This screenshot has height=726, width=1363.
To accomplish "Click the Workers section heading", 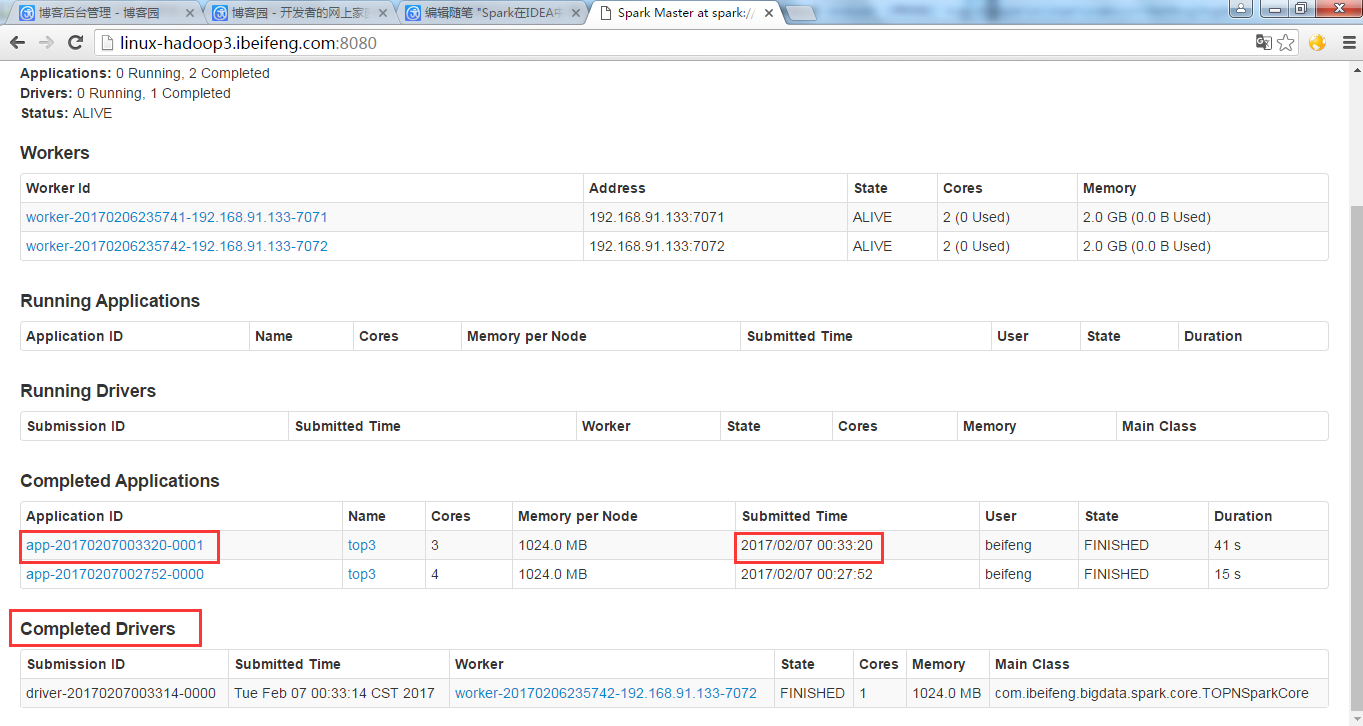I will click(x=55, y=153).
